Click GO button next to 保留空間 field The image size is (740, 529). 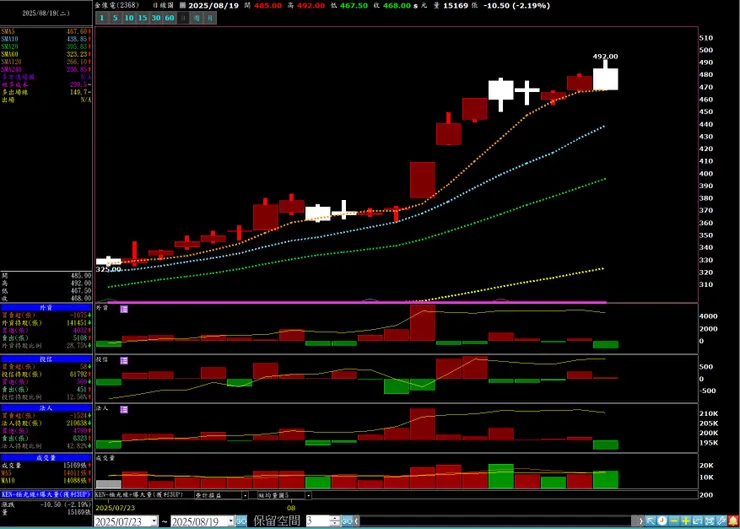point(347,521)
